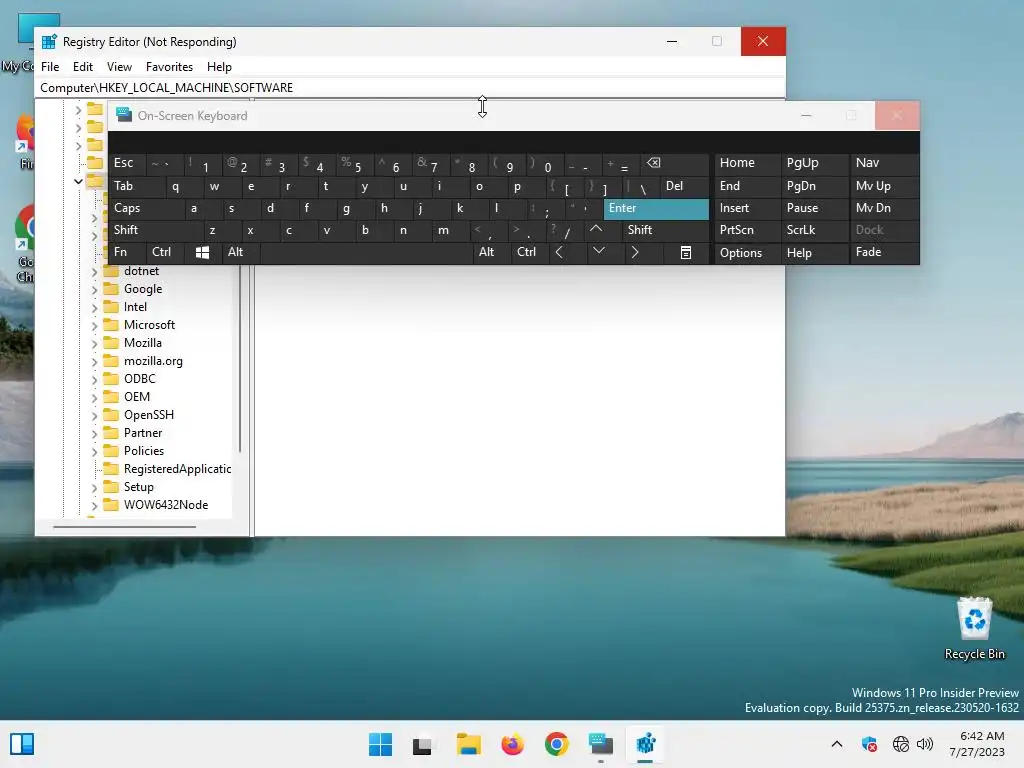The height and width of the screenshot is (768, 1024).
Task: Click the Fade key on keyboard
Action: coord(884,252)
